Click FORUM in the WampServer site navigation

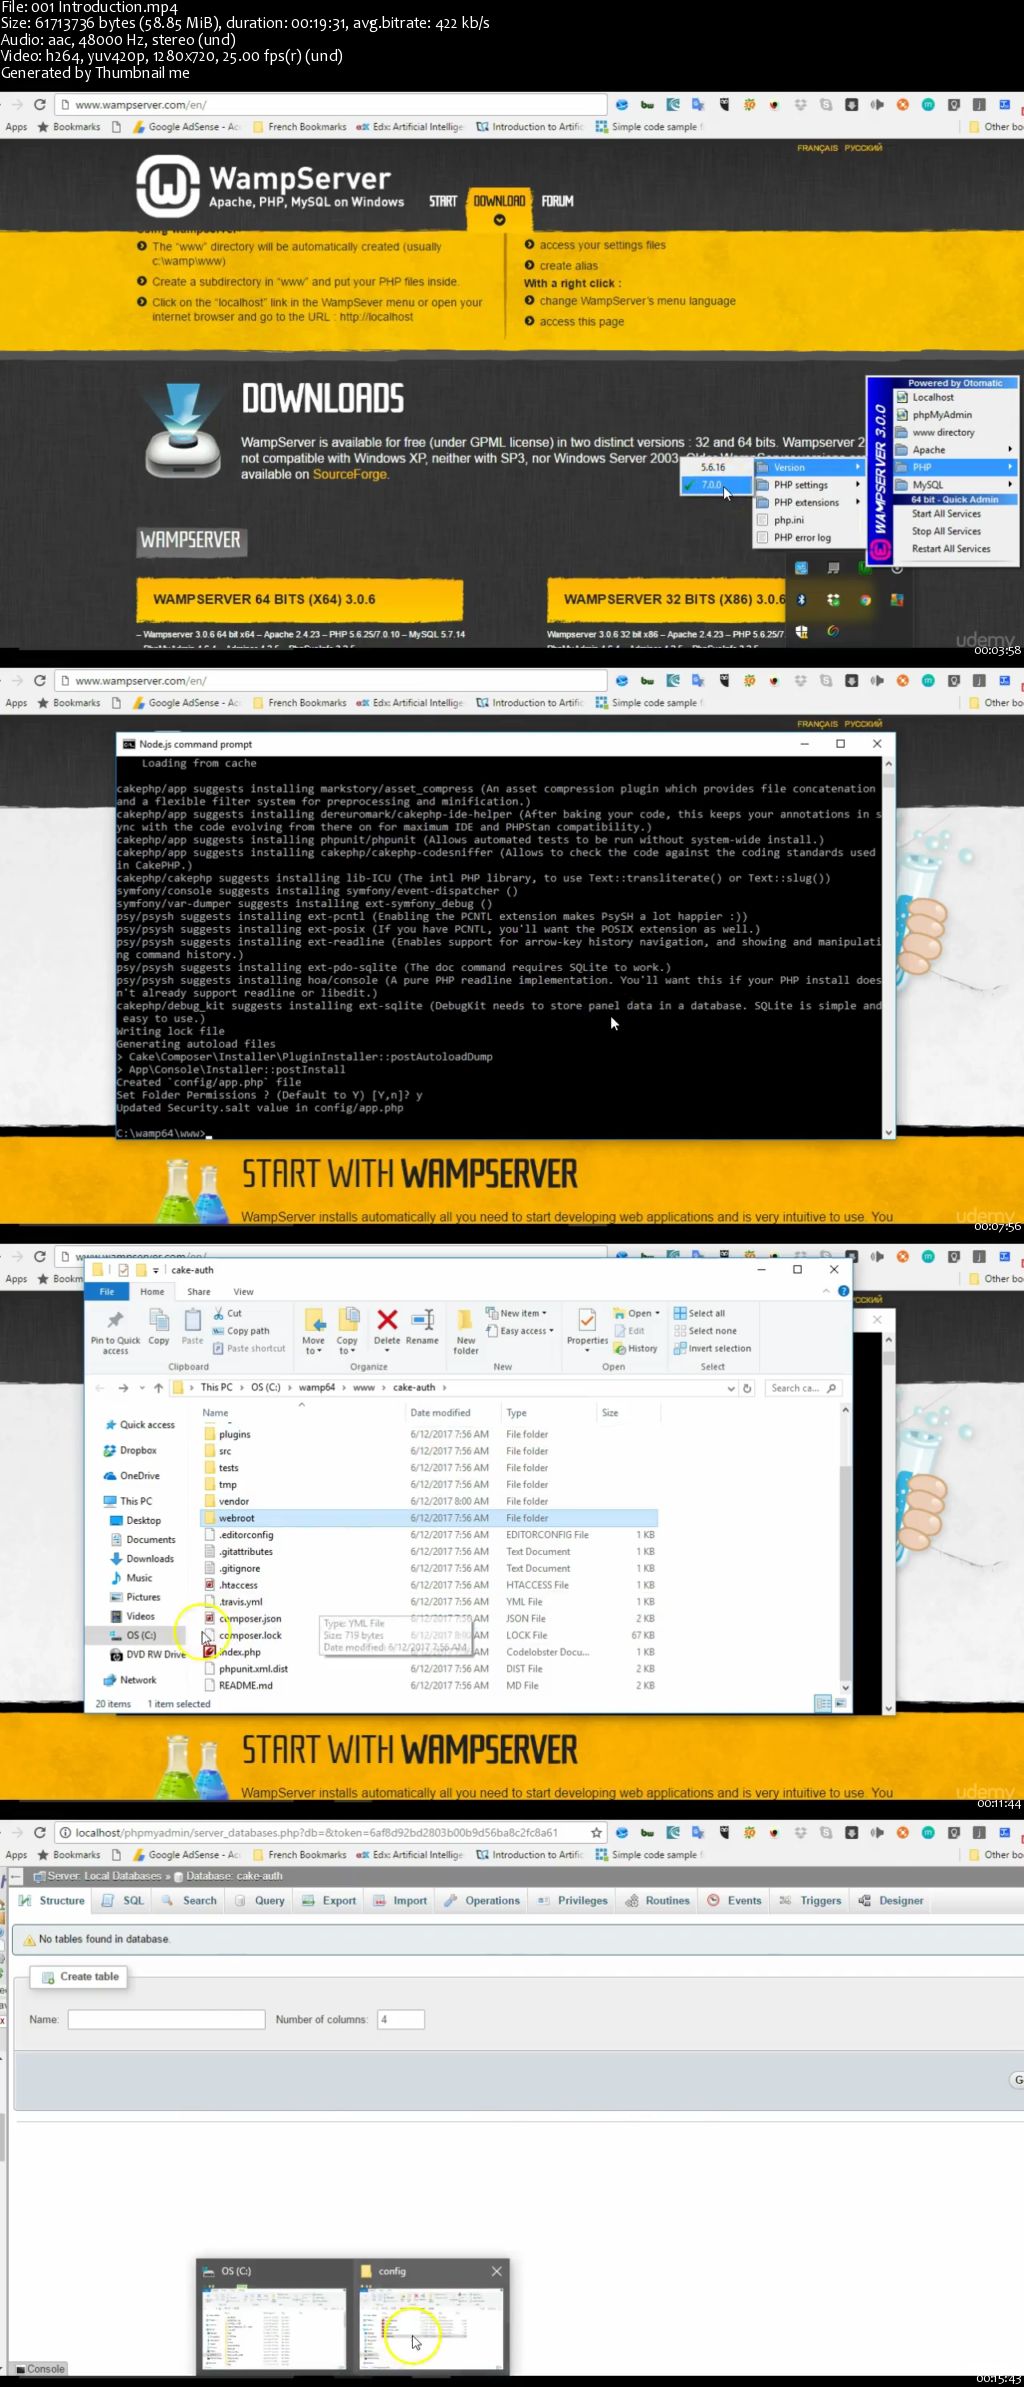pos(557,201)
